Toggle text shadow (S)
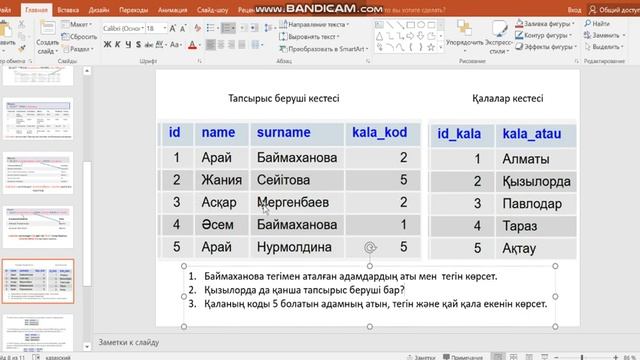This screenshot has height=360, width=640. point(138,44)
